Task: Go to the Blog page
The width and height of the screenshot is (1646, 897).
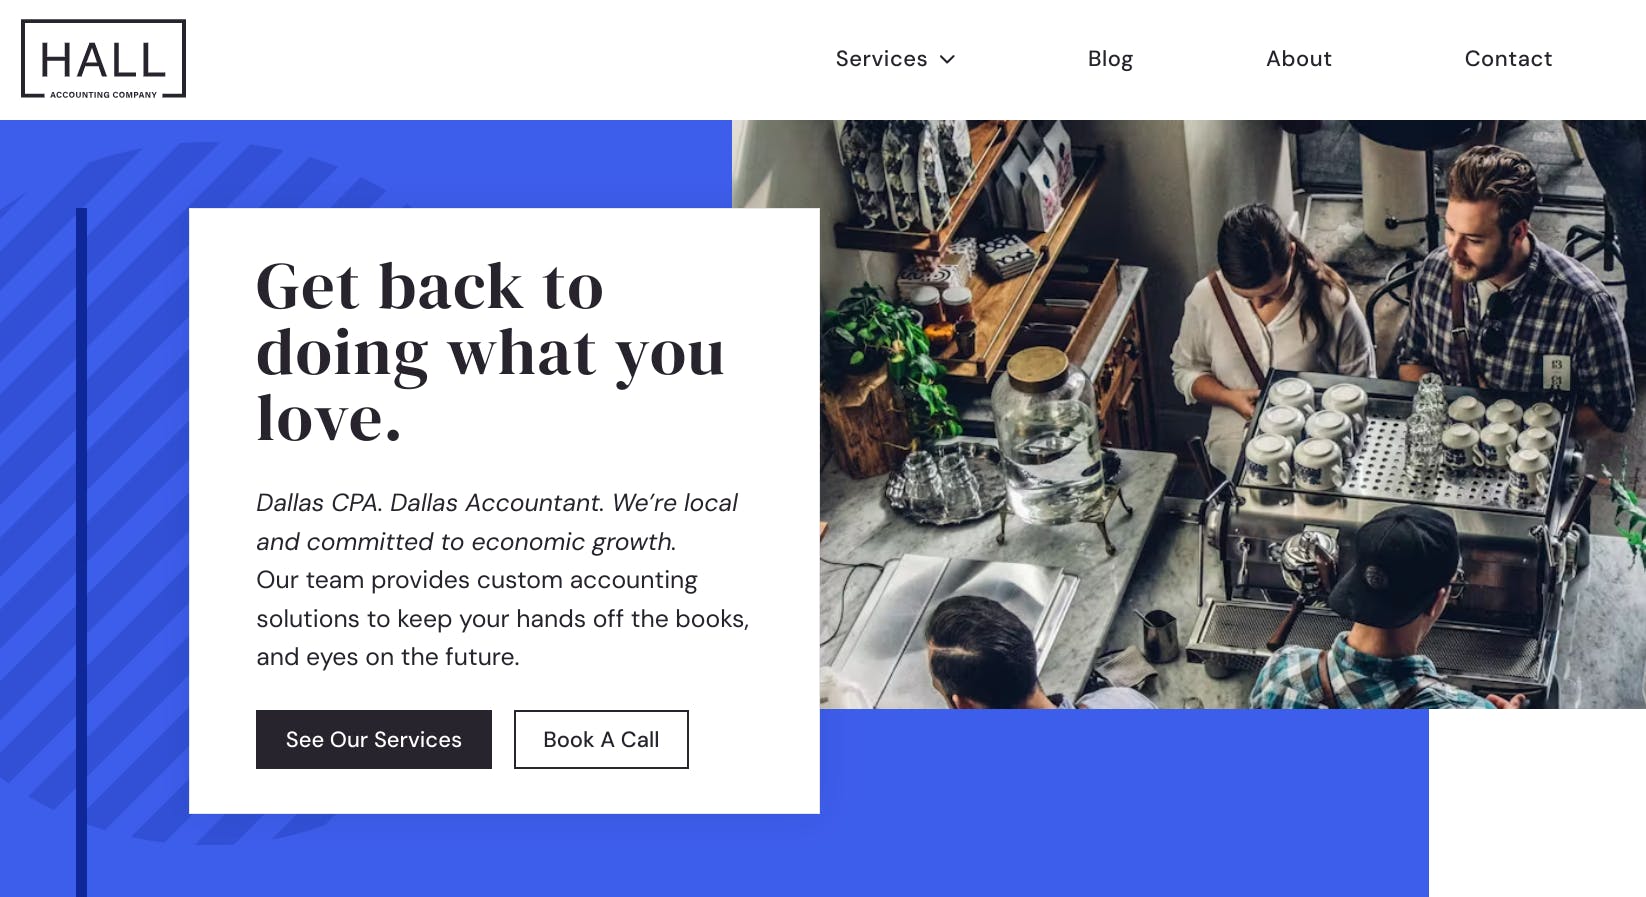Action: 1110,59
